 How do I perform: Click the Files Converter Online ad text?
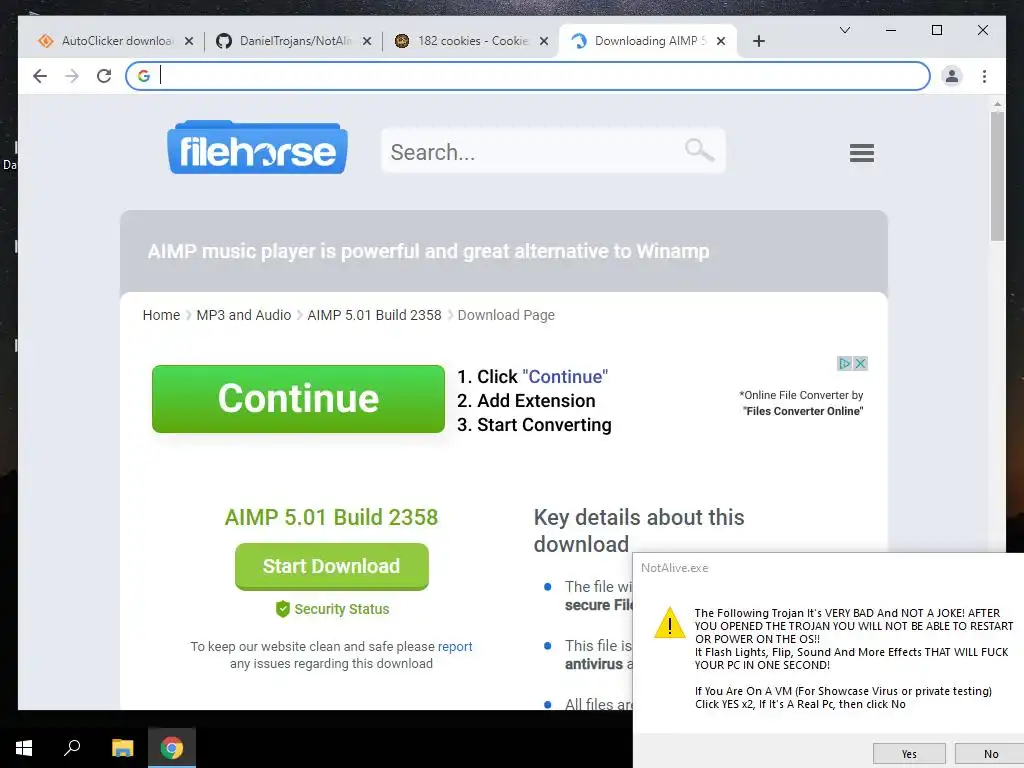[x=803, y=411]
